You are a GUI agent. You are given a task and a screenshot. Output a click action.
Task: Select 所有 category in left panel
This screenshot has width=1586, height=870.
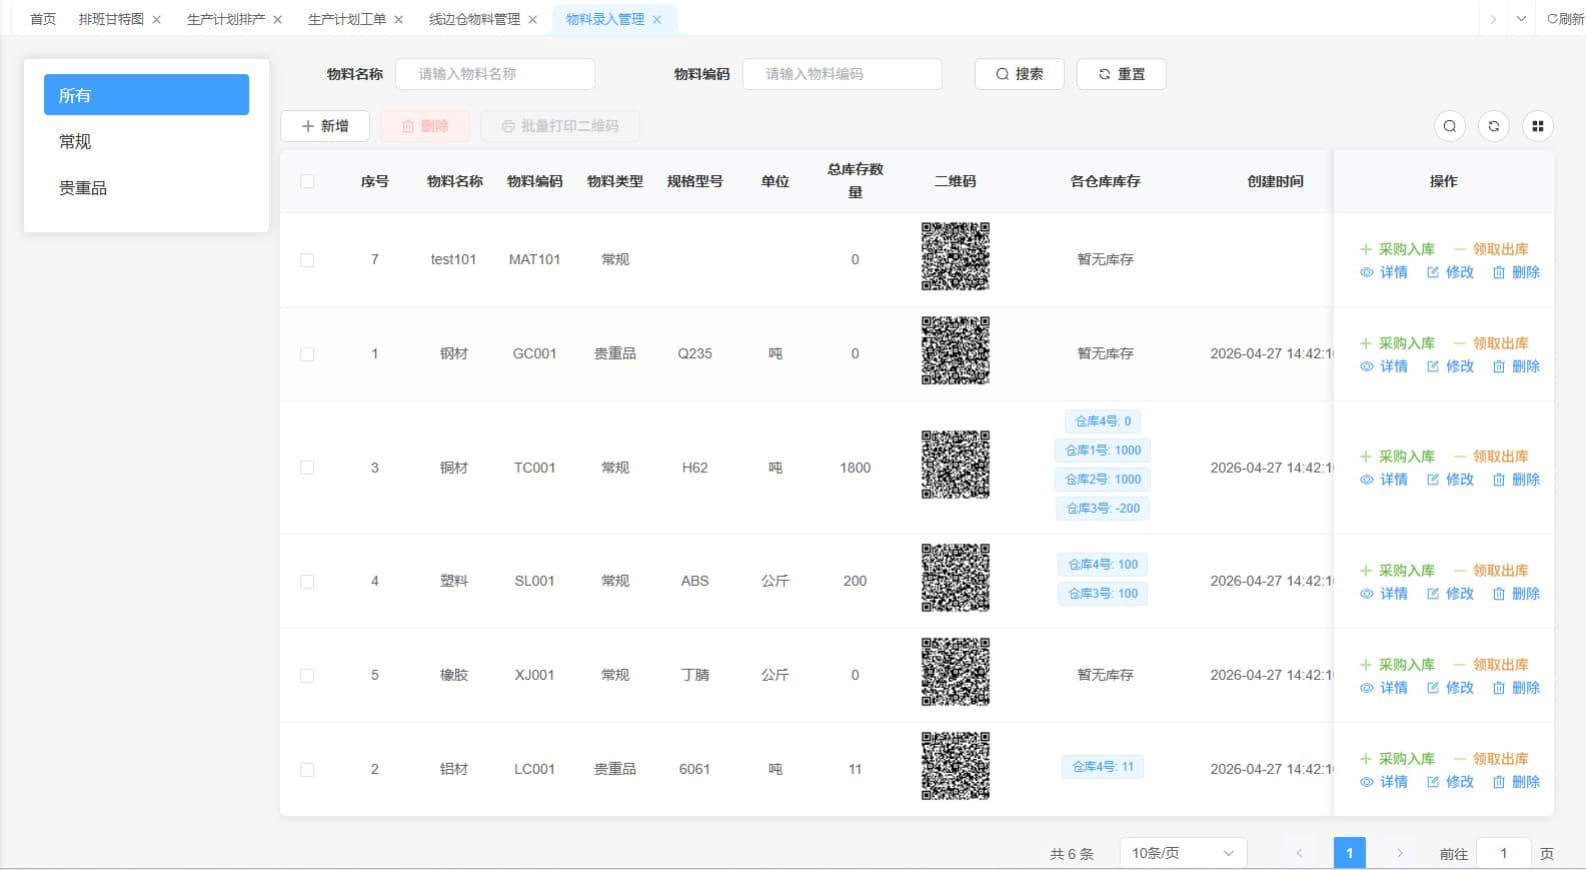coord(146,95)
